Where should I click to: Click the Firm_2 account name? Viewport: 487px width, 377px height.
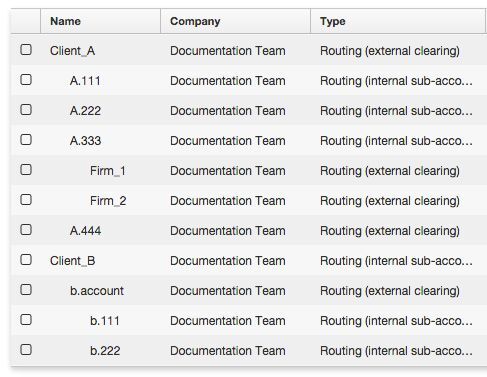click(x=108, y=201)
